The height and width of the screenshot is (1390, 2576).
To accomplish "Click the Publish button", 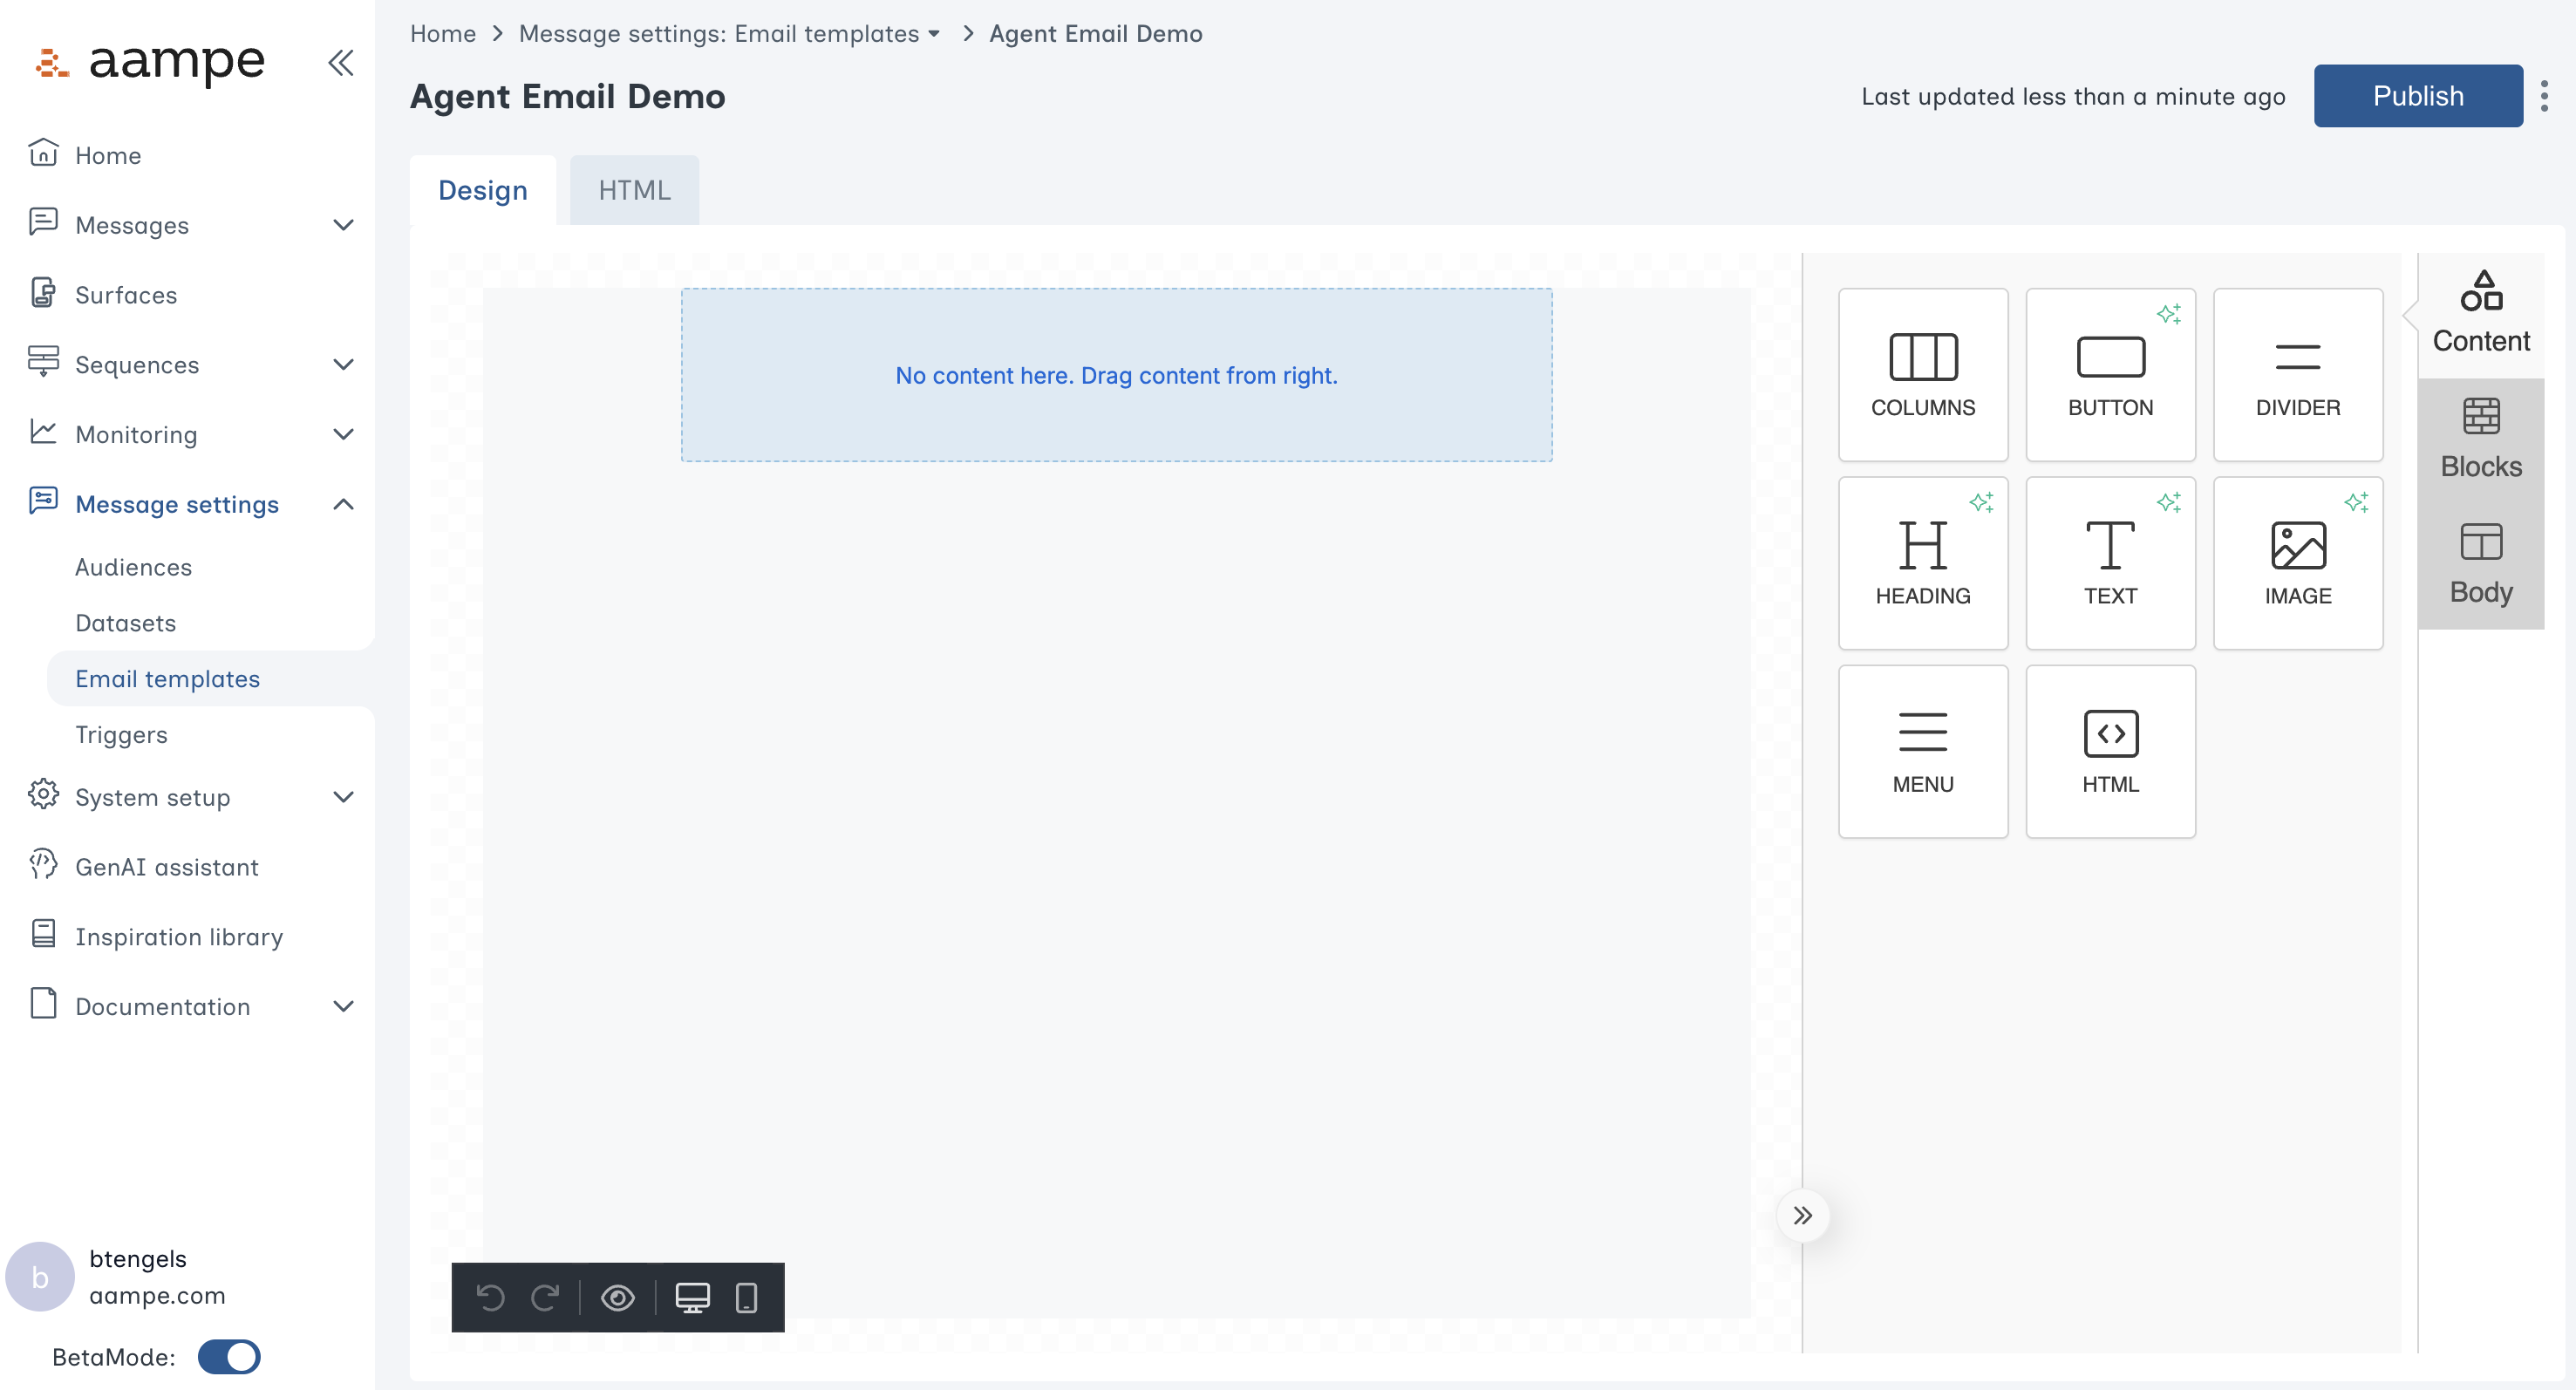I will (x=2417, y=96).
